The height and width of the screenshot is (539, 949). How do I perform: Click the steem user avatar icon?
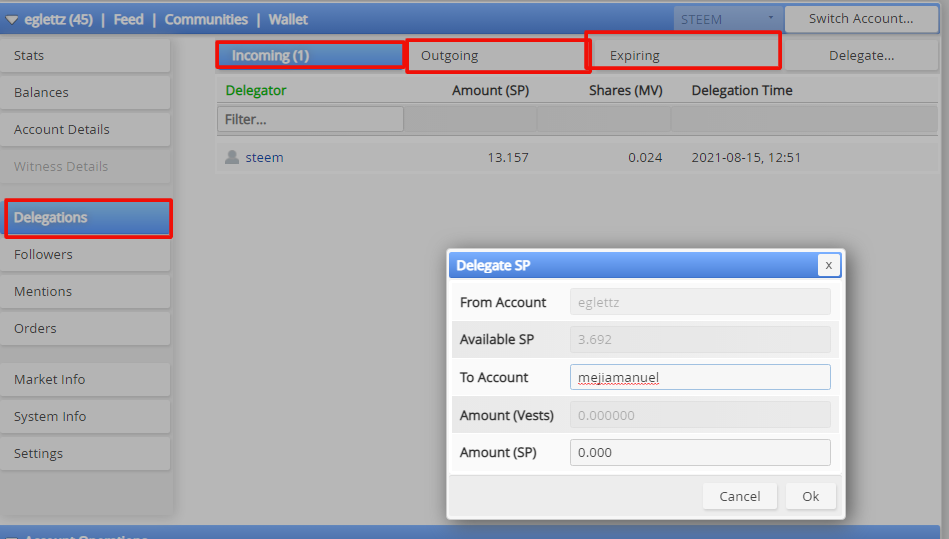click(232, 157)
